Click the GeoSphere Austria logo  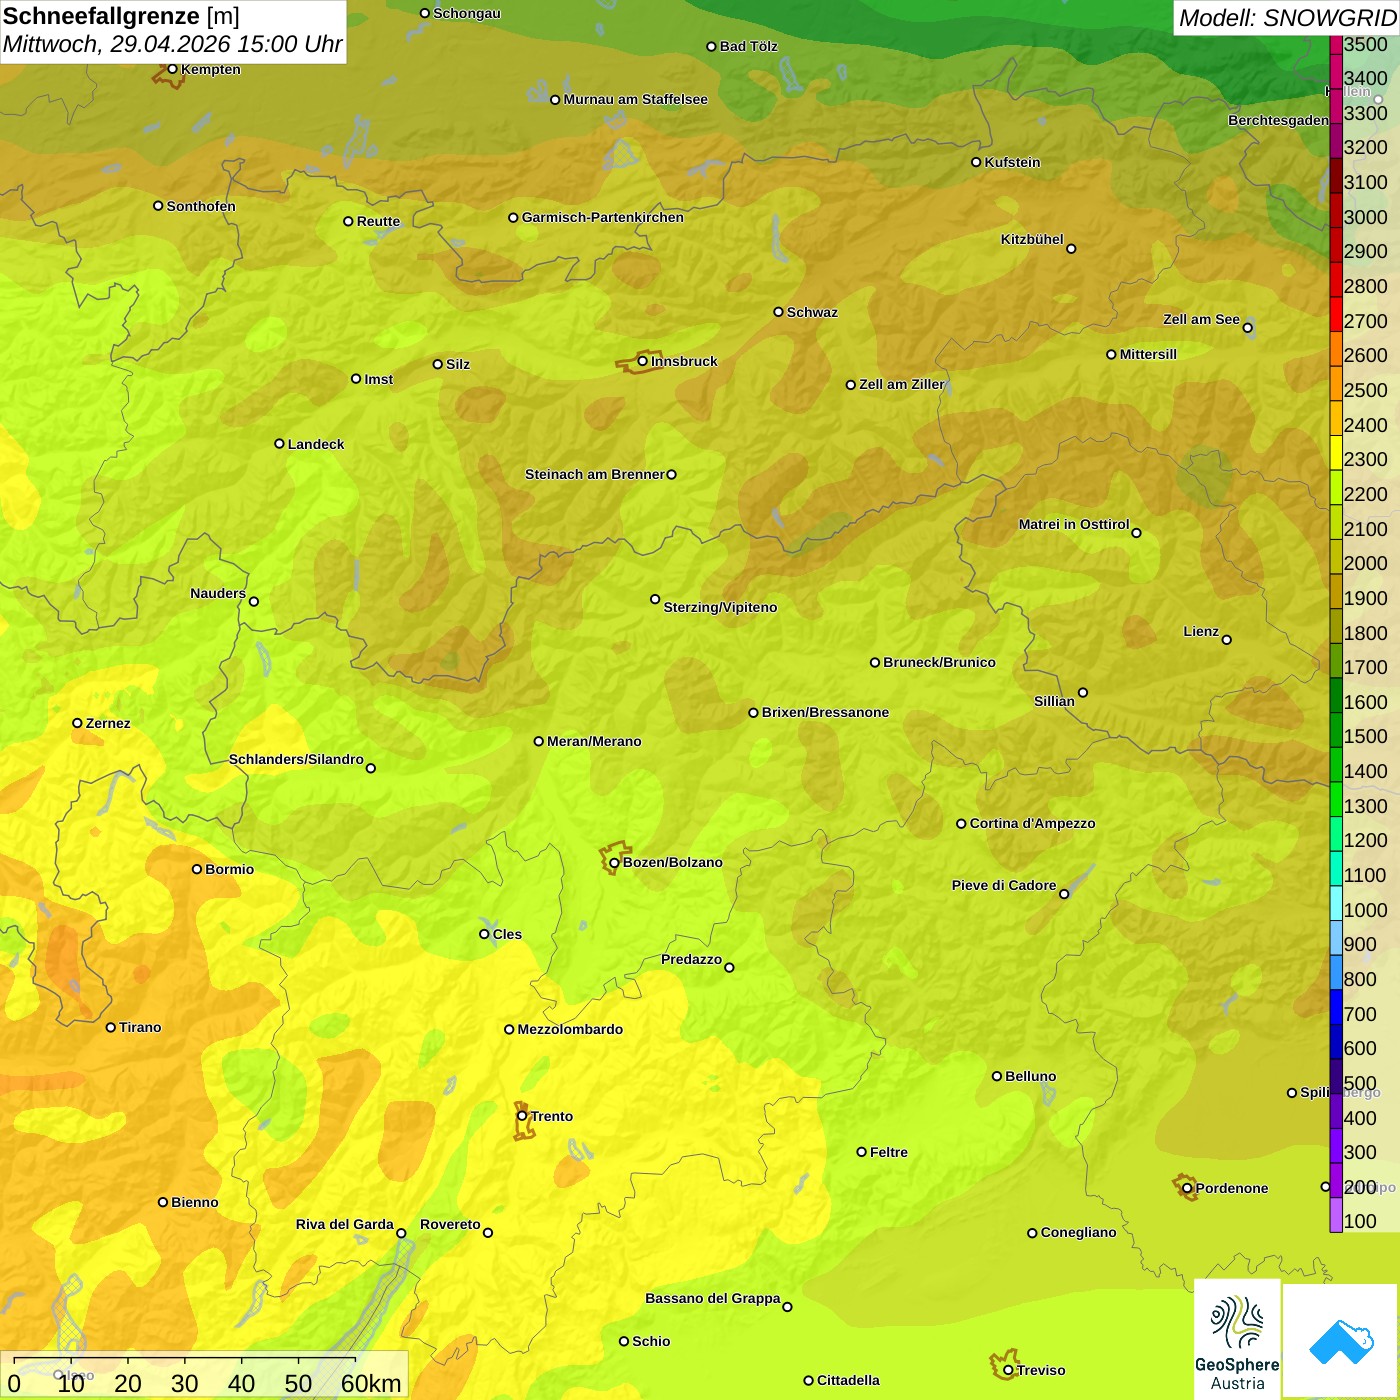pyautogui.click(x=1237, y=1339)
